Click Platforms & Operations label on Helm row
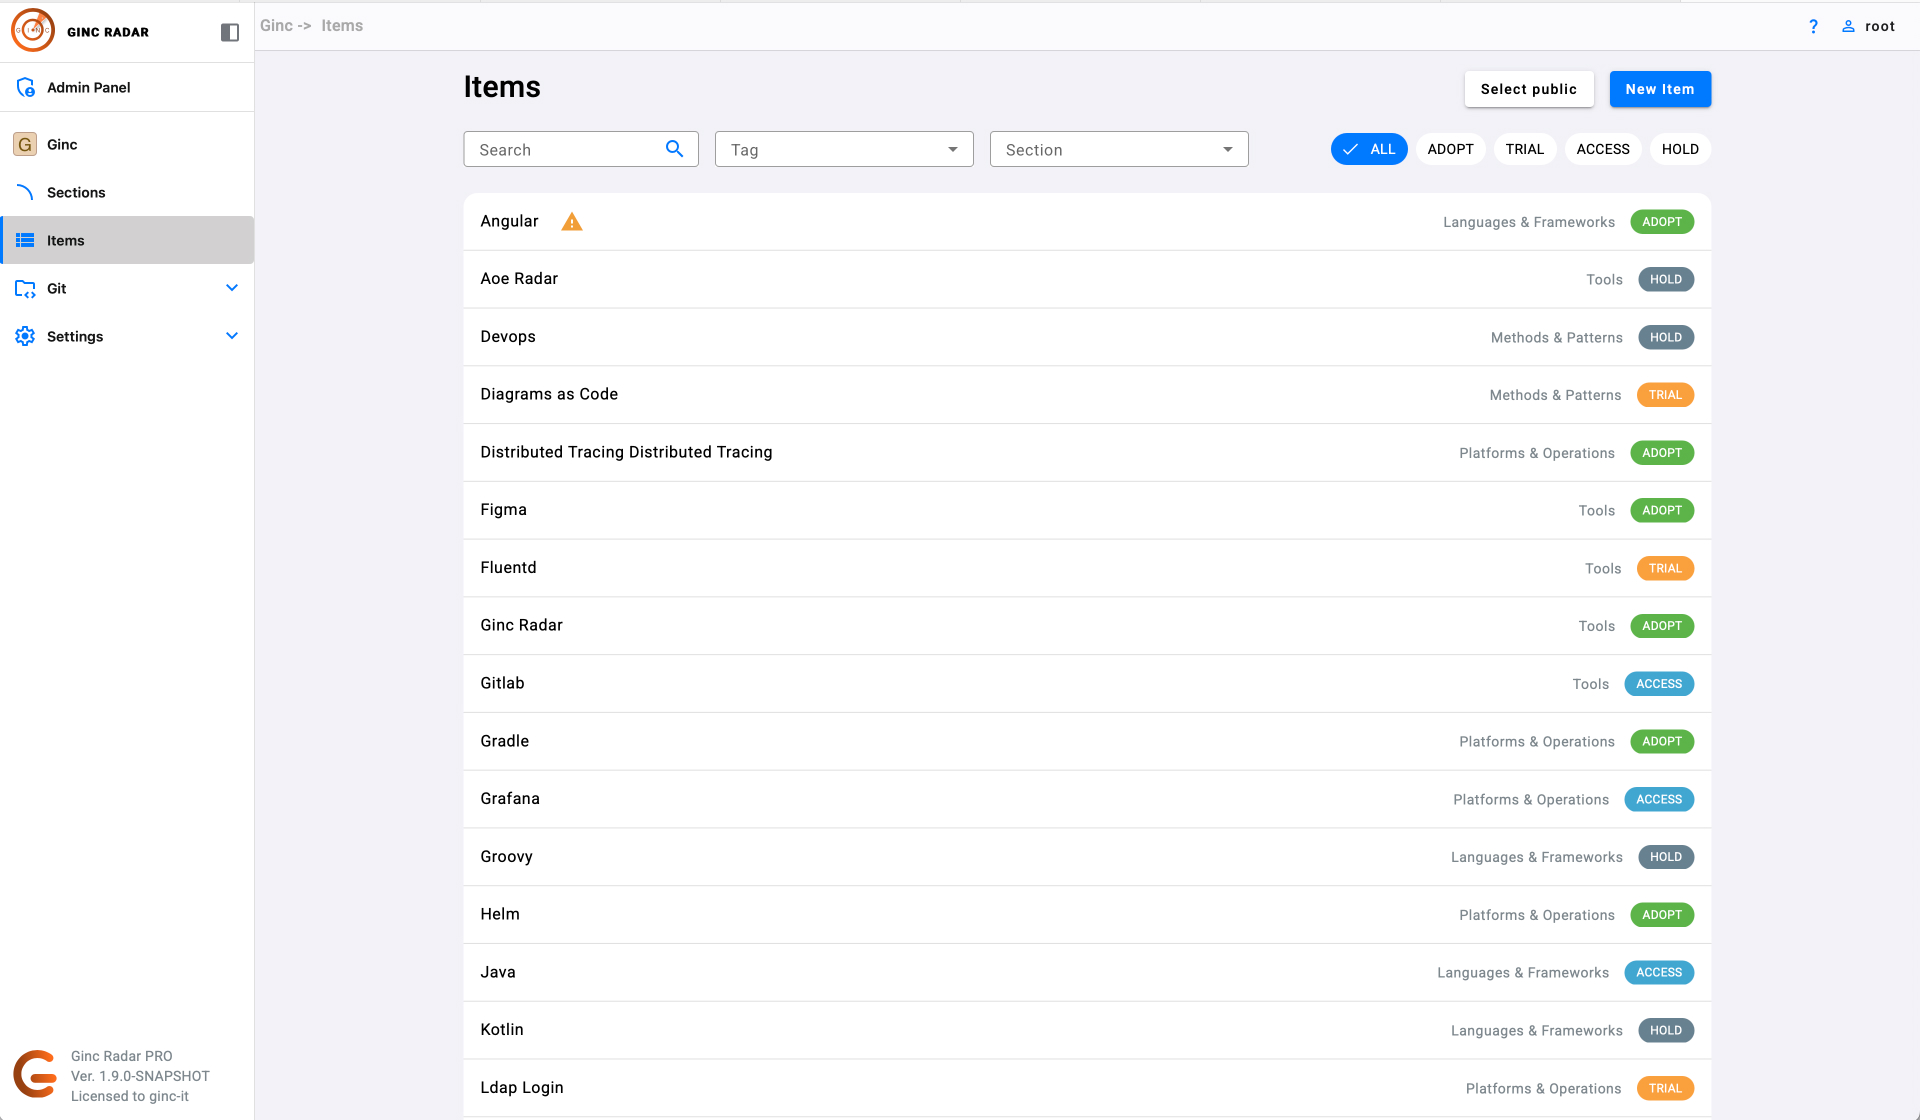 point(1537,916)
